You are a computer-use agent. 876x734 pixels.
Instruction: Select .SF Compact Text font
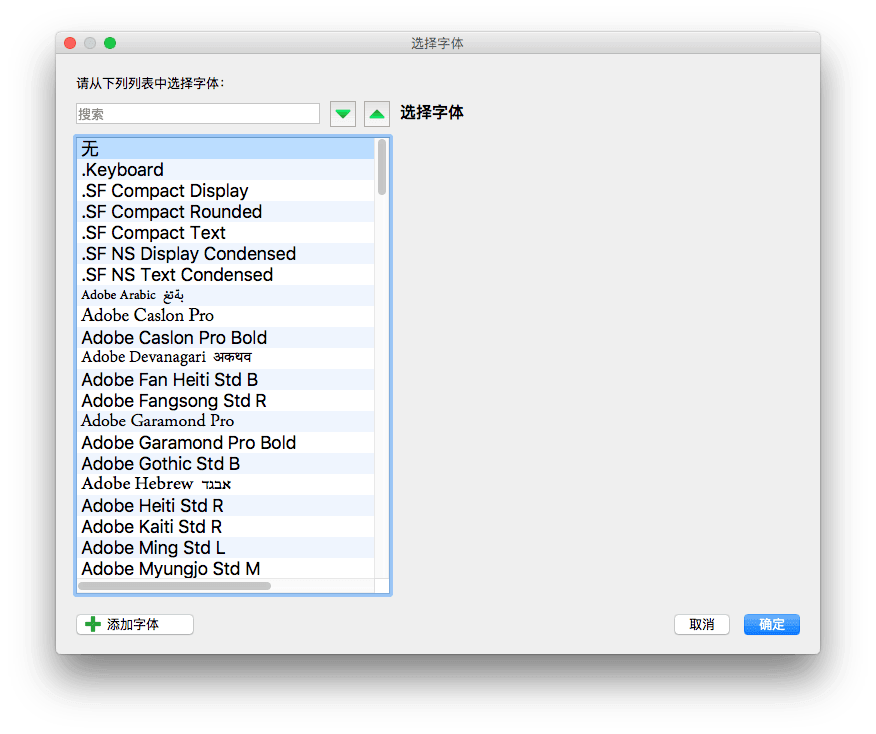click(225, 232)
